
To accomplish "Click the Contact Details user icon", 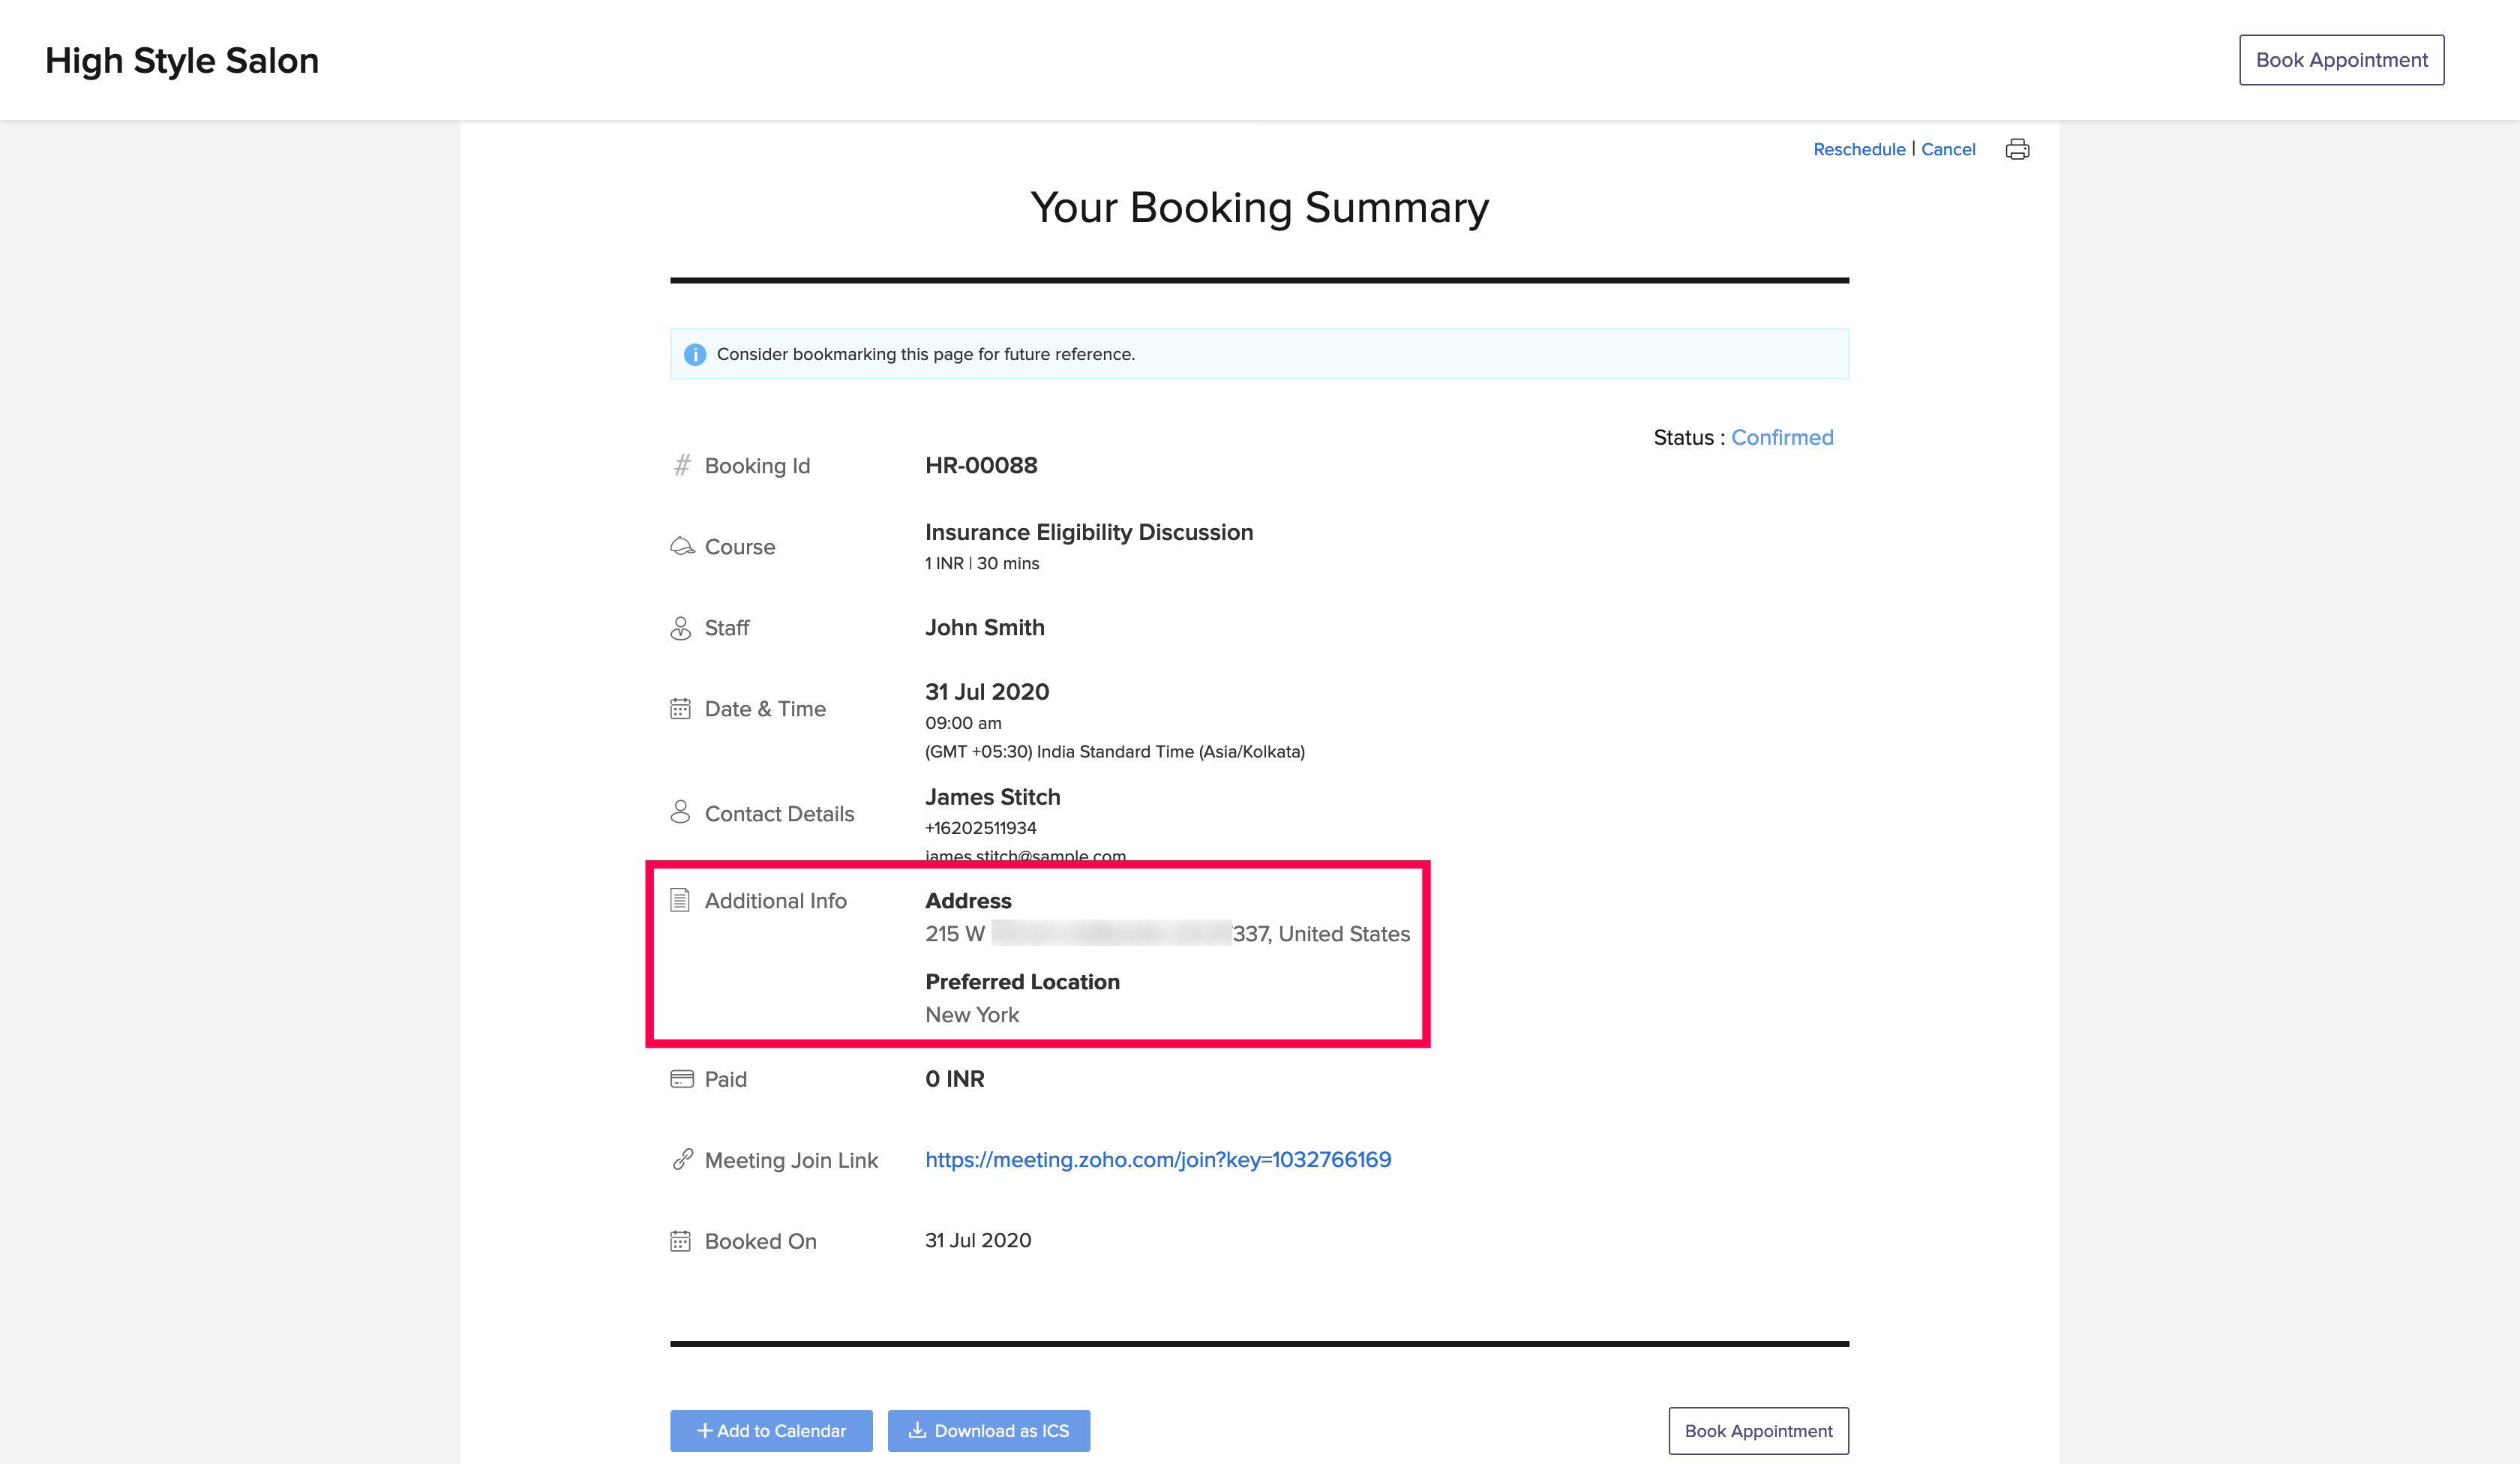I will click(680, 812).
